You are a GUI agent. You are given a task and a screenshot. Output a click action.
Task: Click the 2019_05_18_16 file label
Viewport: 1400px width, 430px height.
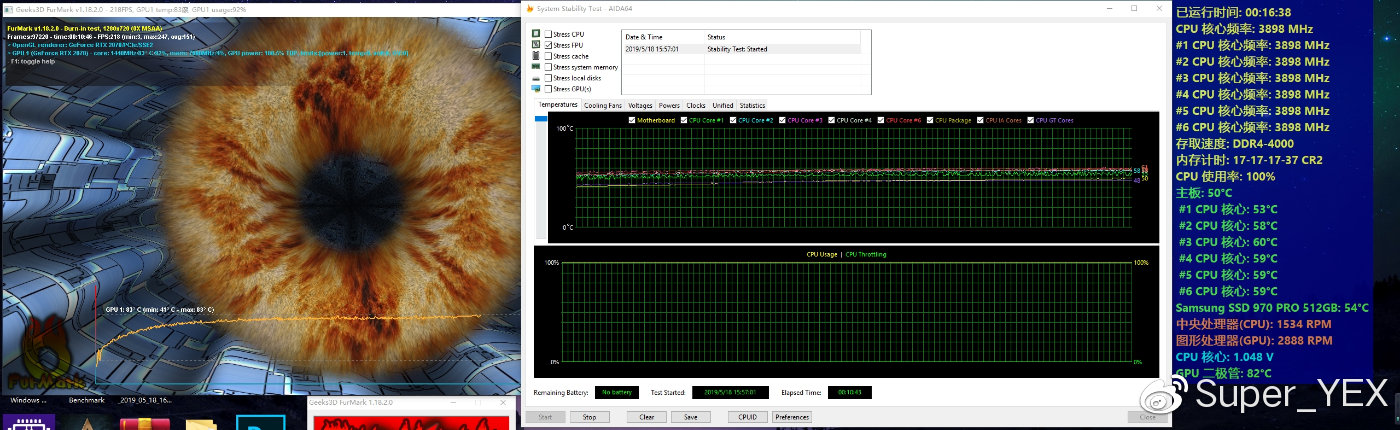tap(145, 399)
